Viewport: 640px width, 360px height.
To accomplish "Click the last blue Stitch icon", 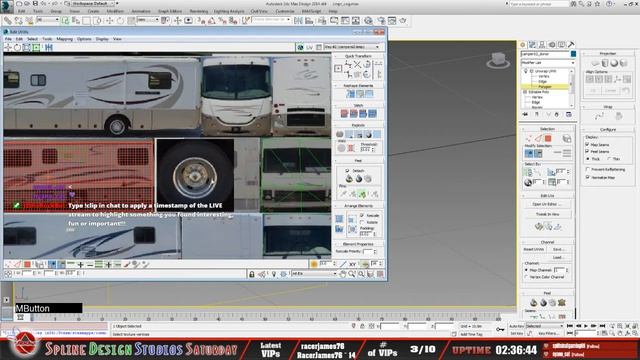I will pyautogui.click(x=372, y=114).
